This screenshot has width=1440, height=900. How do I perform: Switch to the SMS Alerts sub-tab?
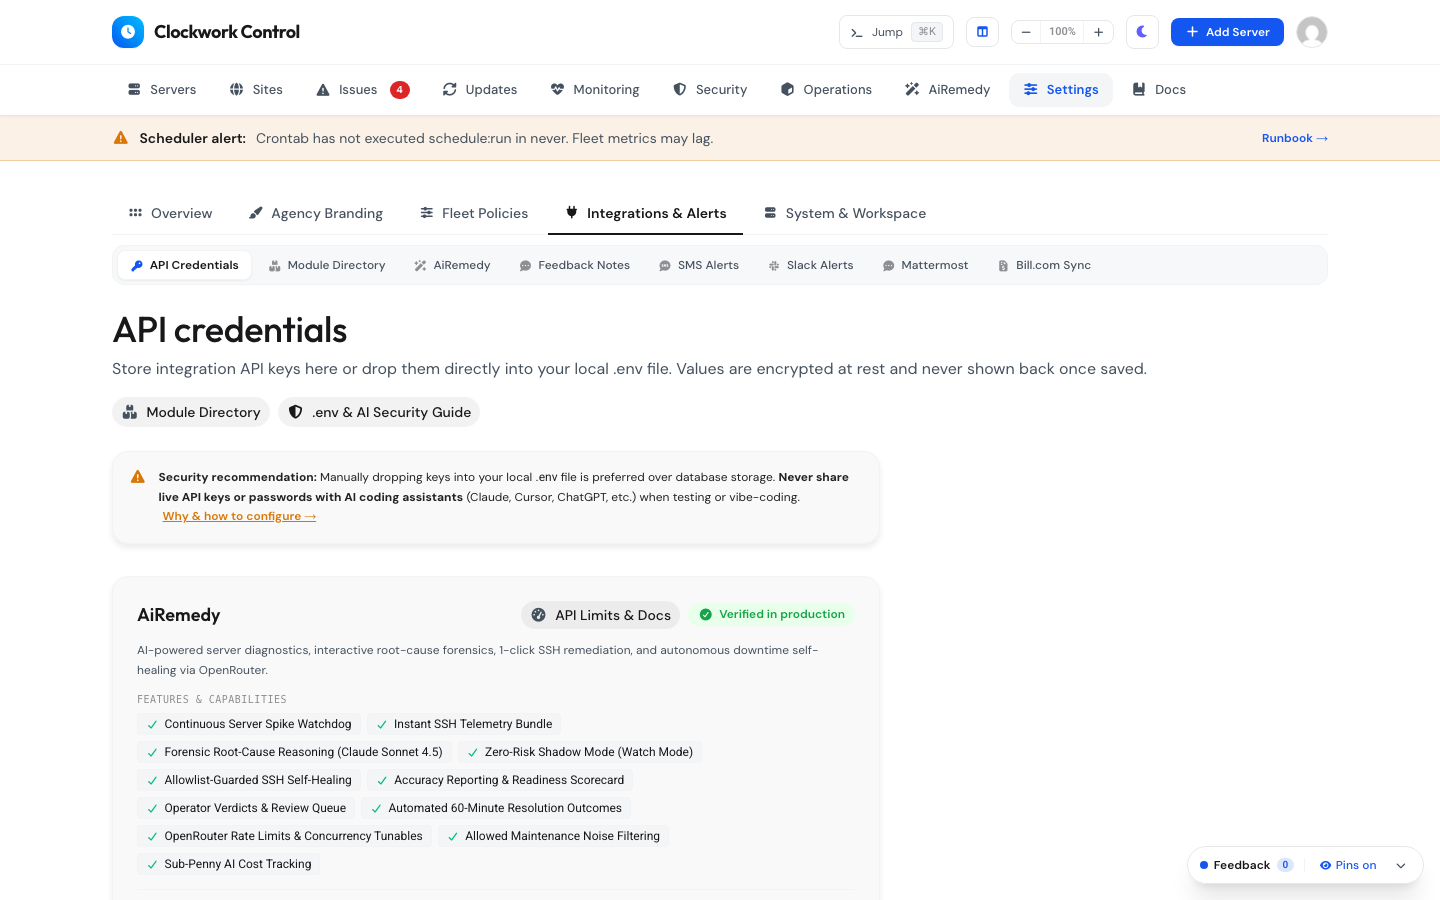point(698,265)
